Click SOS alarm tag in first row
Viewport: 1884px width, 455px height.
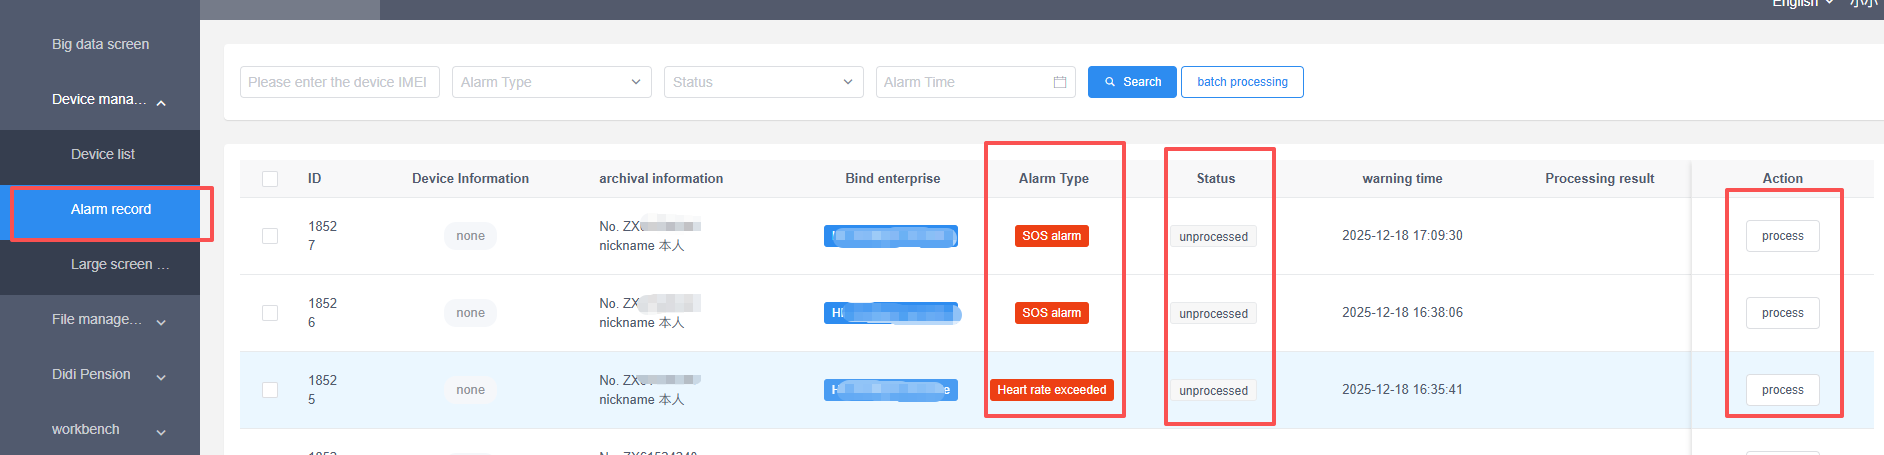[1052, 236]
